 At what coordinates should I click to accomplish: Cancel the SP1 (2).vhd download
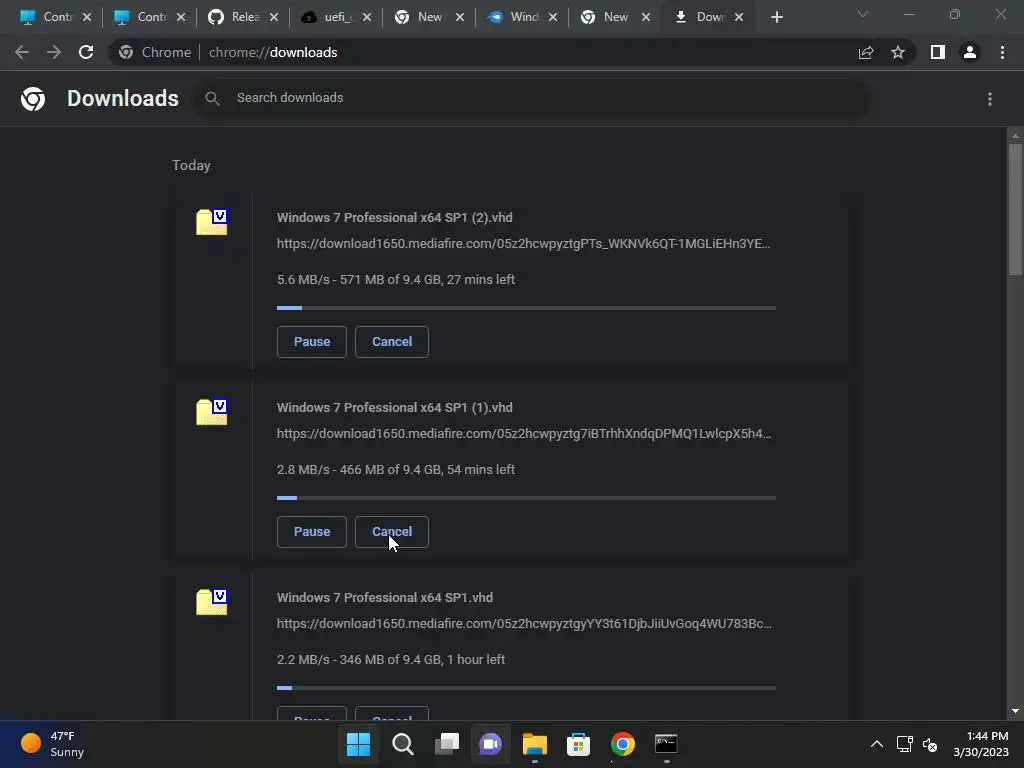[x=392, y=342]
